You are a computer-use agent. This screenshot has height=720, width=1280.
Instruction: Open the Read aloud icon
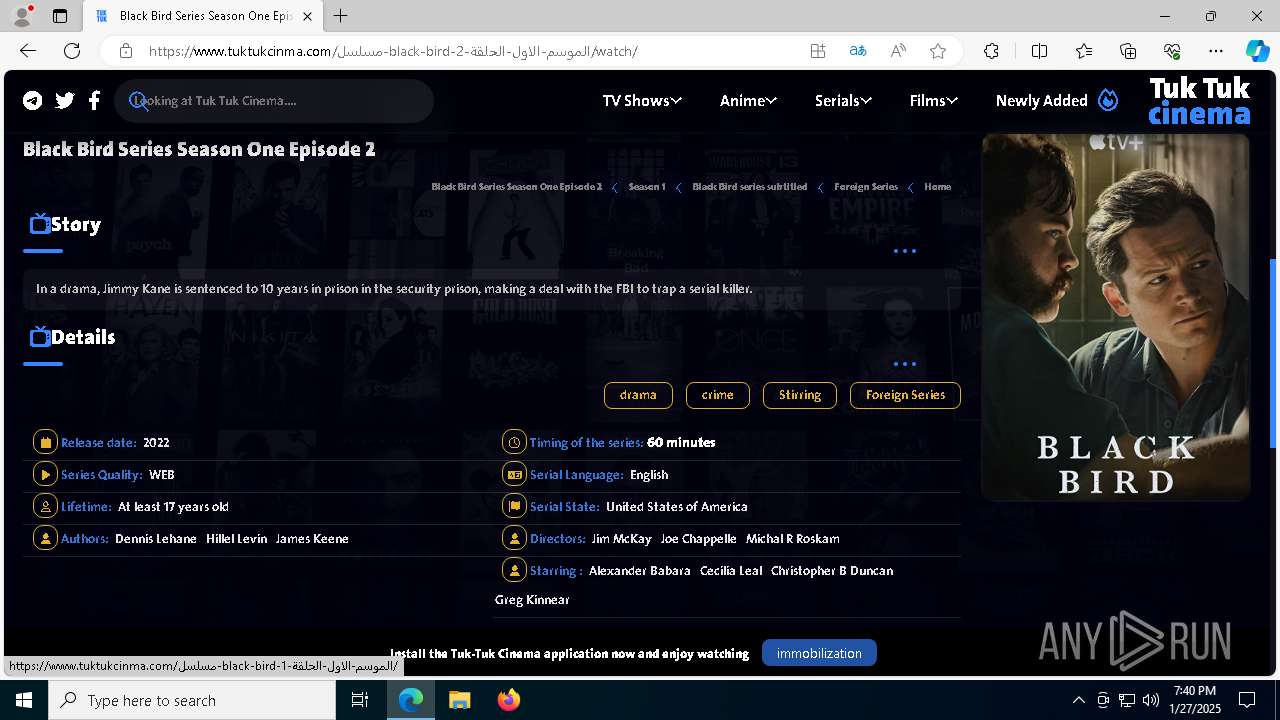click(898, 51)
